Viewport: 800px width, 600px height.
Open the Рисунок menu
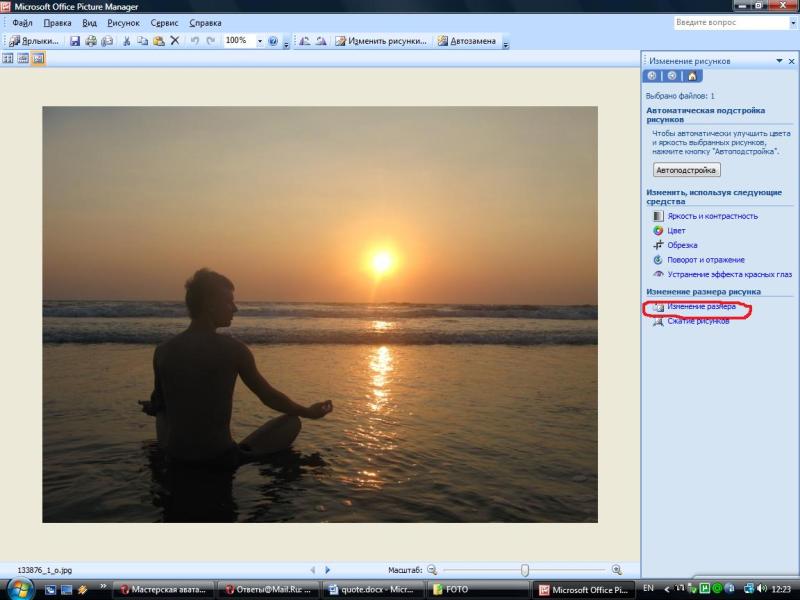[123, 22]
